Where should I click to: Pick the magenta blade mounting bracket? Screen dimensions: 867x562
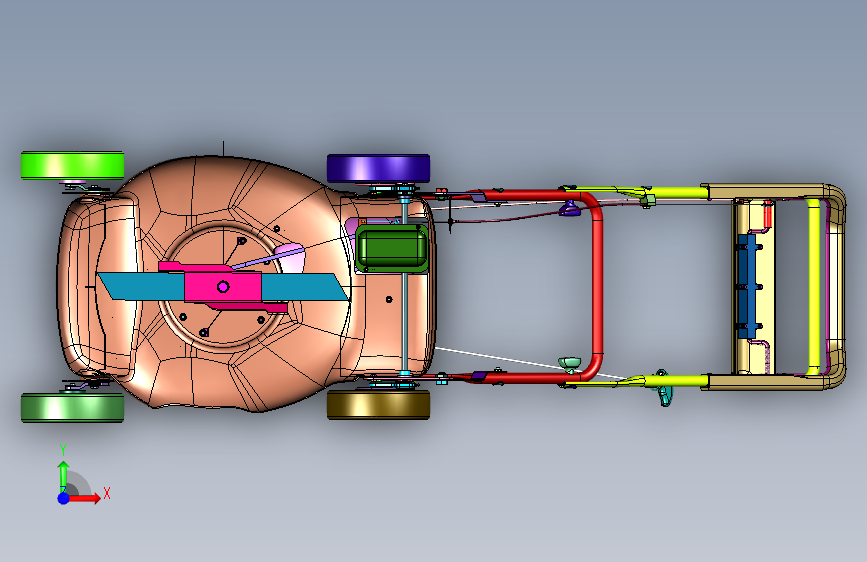point(223,288)
